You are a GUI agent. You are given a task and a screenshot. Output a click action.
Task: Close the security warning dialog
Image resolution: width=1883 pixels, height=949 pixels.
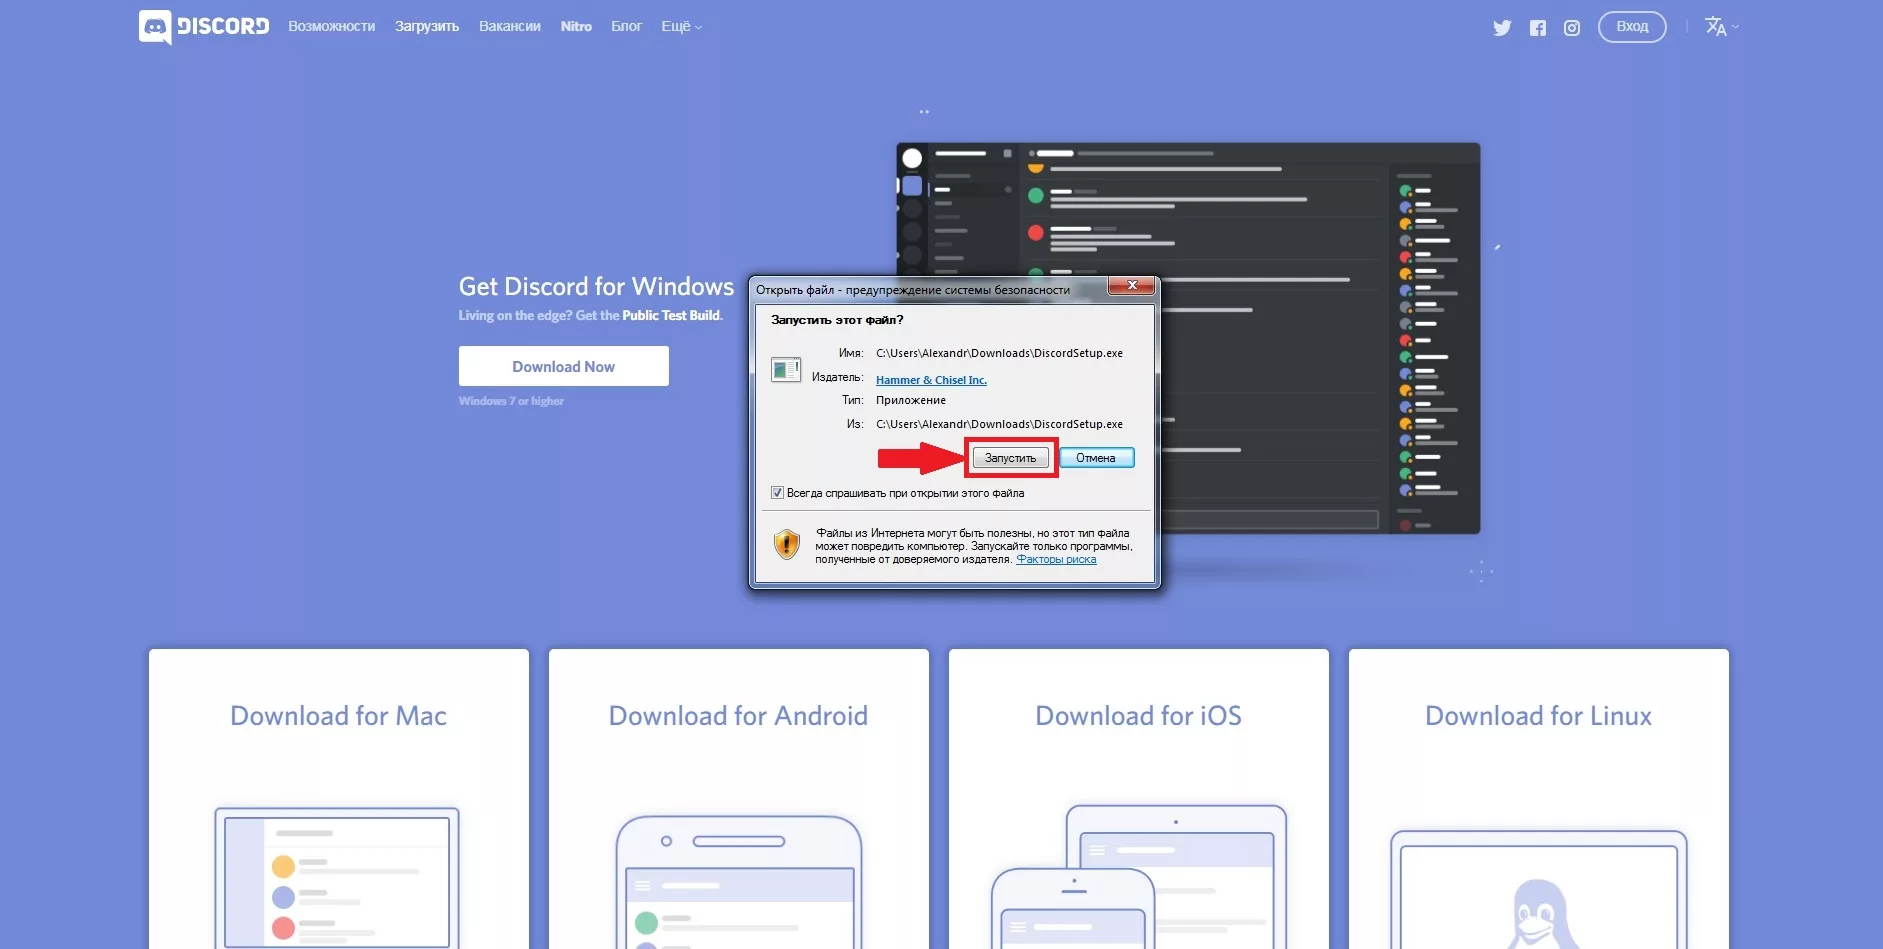tap(1132, 286)
